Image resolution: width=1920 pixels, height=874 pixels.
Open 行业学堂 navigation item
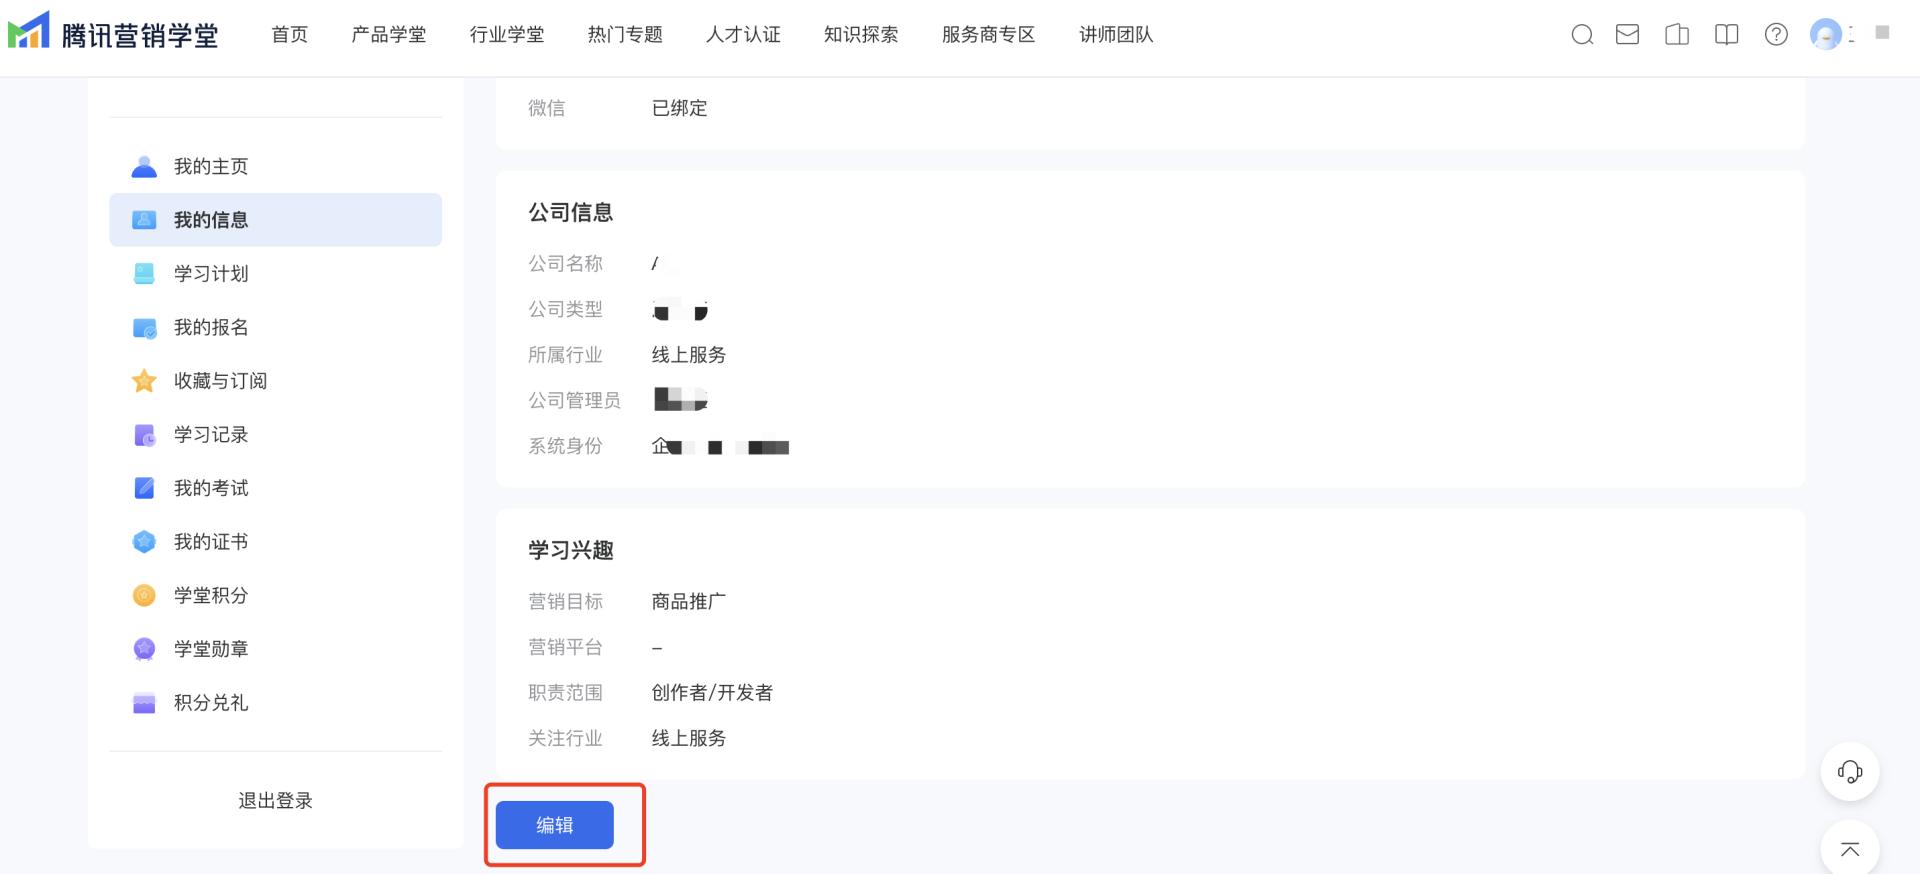click(x=507, y=35)
